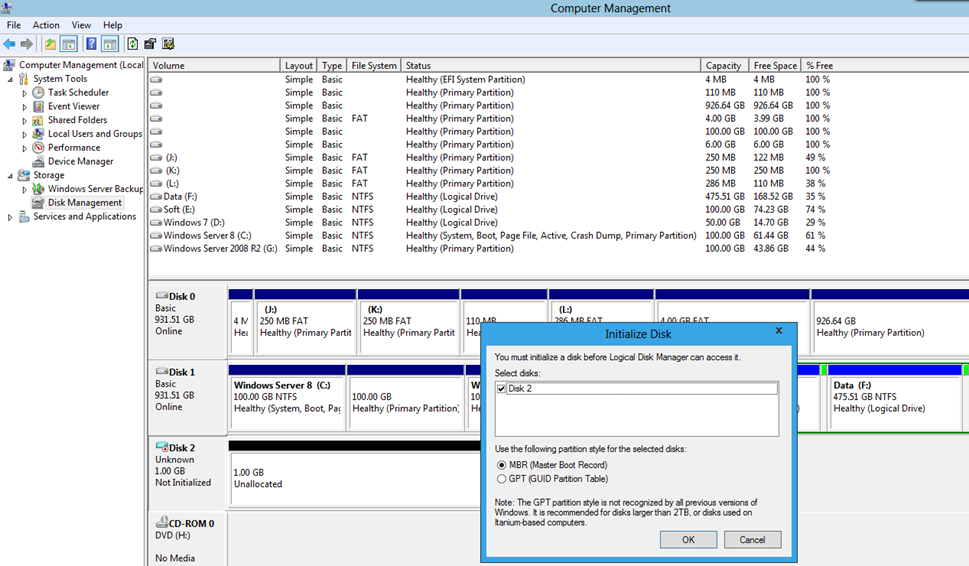Click Cancel in Initialize Disk dialog
969x566 pixels.
point(752,539)
